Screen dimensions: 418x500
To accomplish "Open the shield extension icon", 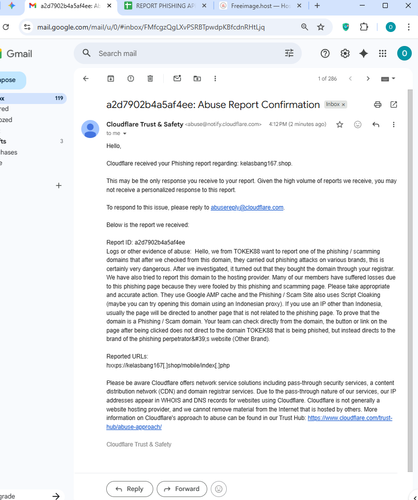I will tap(346, 27).
